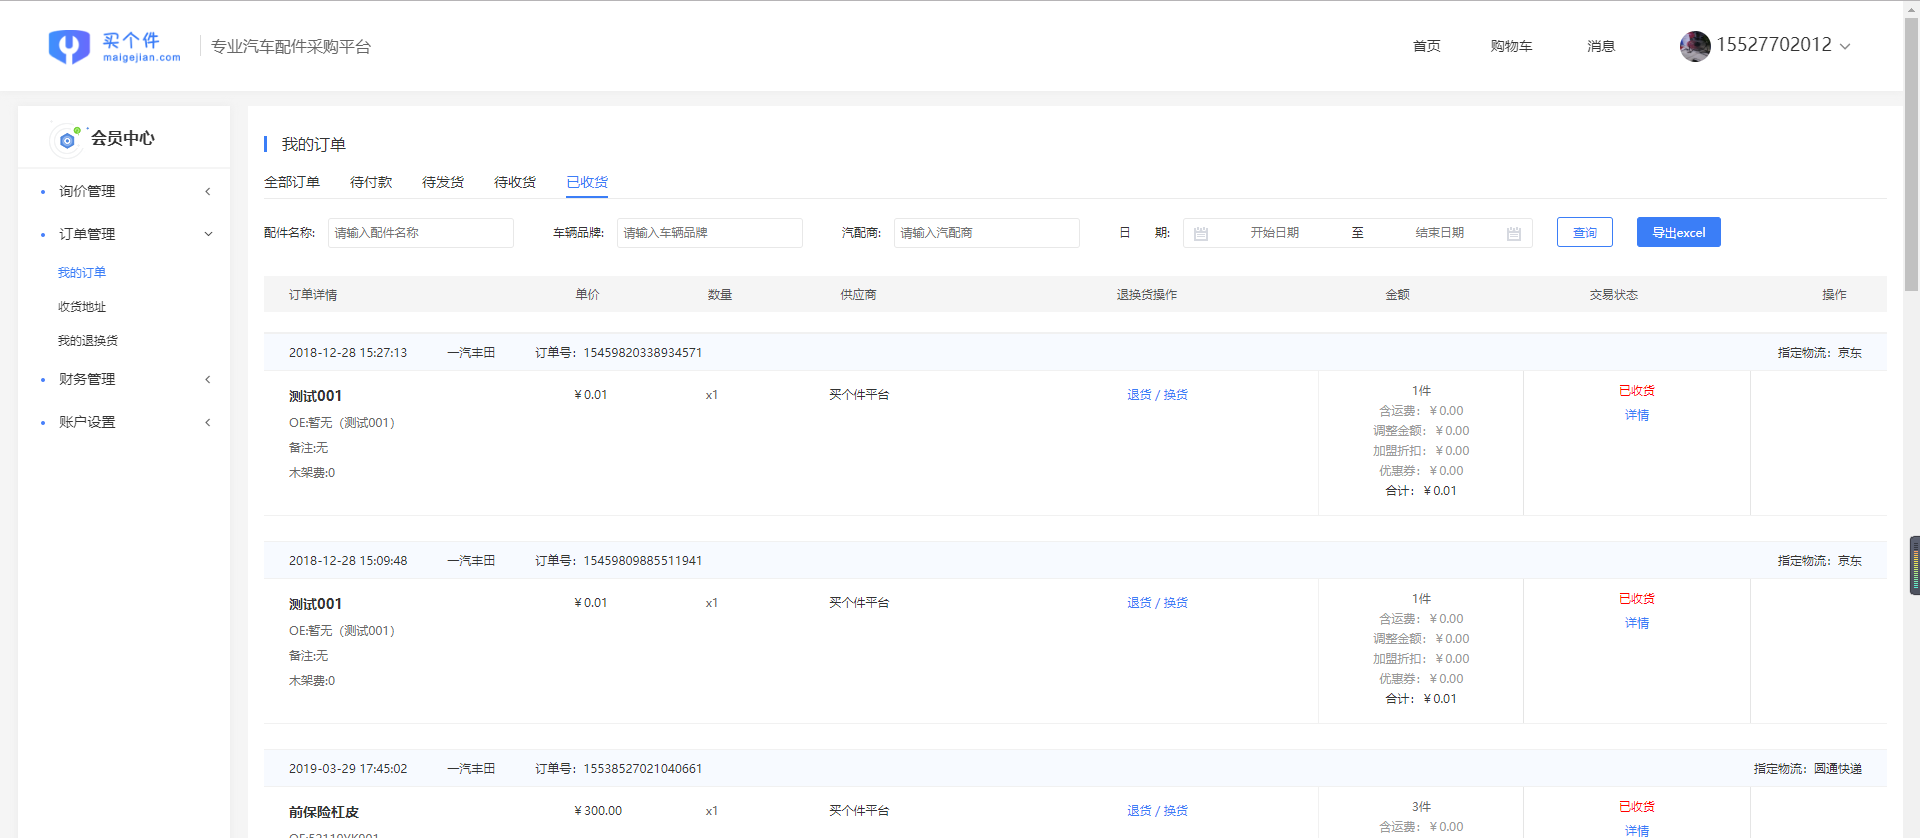The height and width of the screenshot is (838, 1920).
Task: Click the start date calendar icon
Action: pos(1201,233)
